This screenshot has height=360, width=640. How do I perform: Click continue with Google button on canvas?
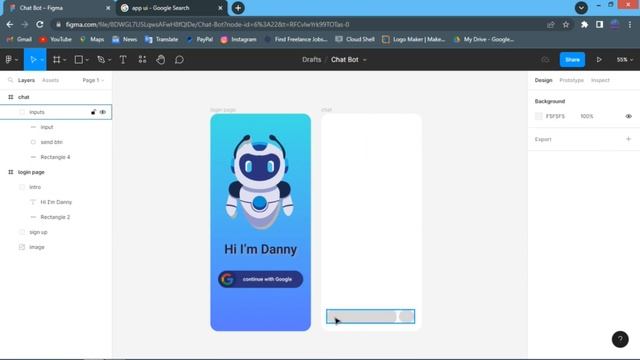(x=260, y=279)
